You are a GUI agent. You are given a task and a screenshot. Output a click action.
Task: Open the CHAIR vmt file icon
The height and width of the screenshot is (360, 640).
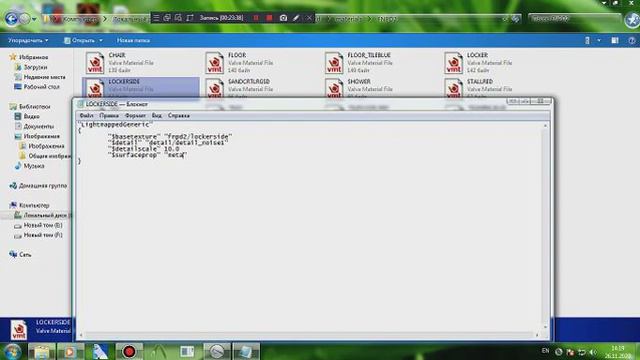tap(95, 63)
